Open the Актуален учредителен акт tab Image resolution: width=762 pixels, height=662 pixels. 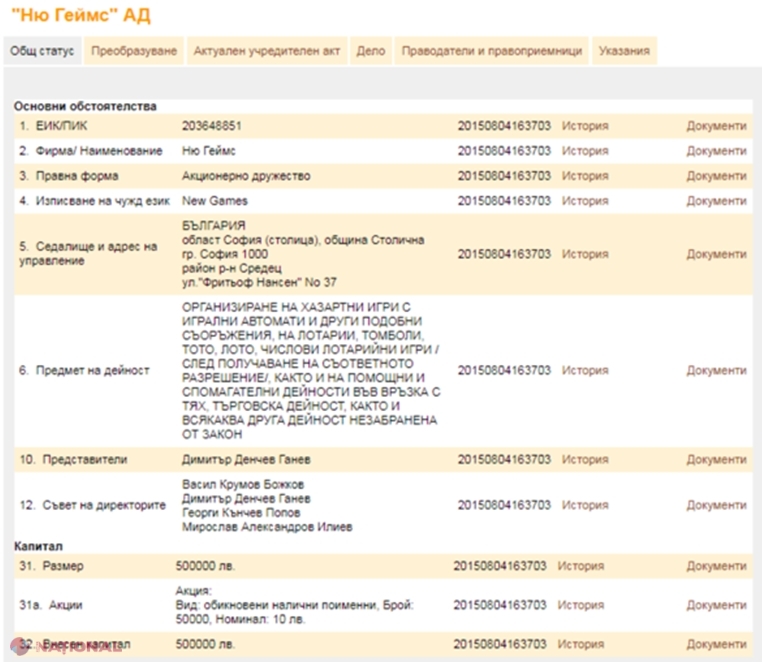[x=267, y=51]
